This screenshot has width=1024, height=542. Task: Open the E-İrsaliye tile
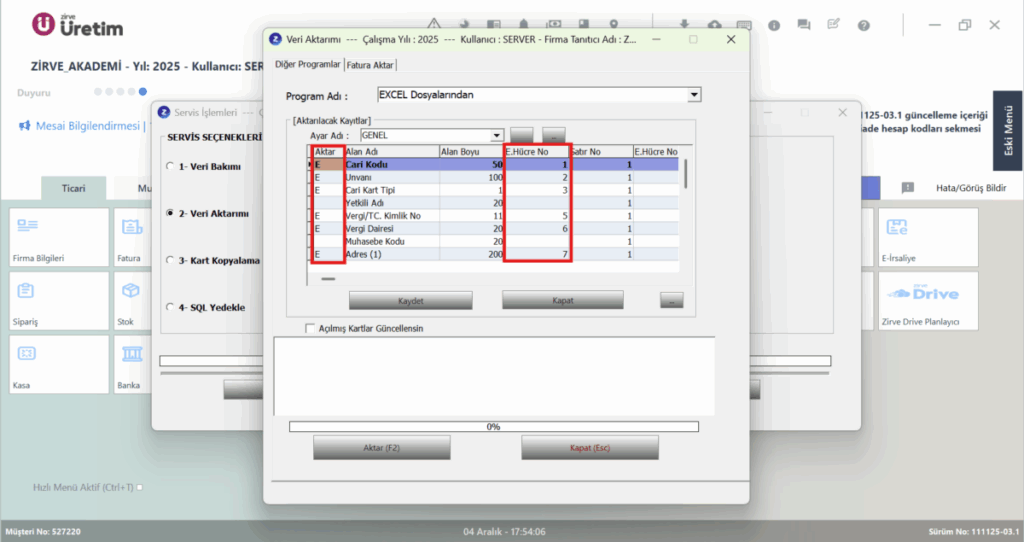[928, 237]
